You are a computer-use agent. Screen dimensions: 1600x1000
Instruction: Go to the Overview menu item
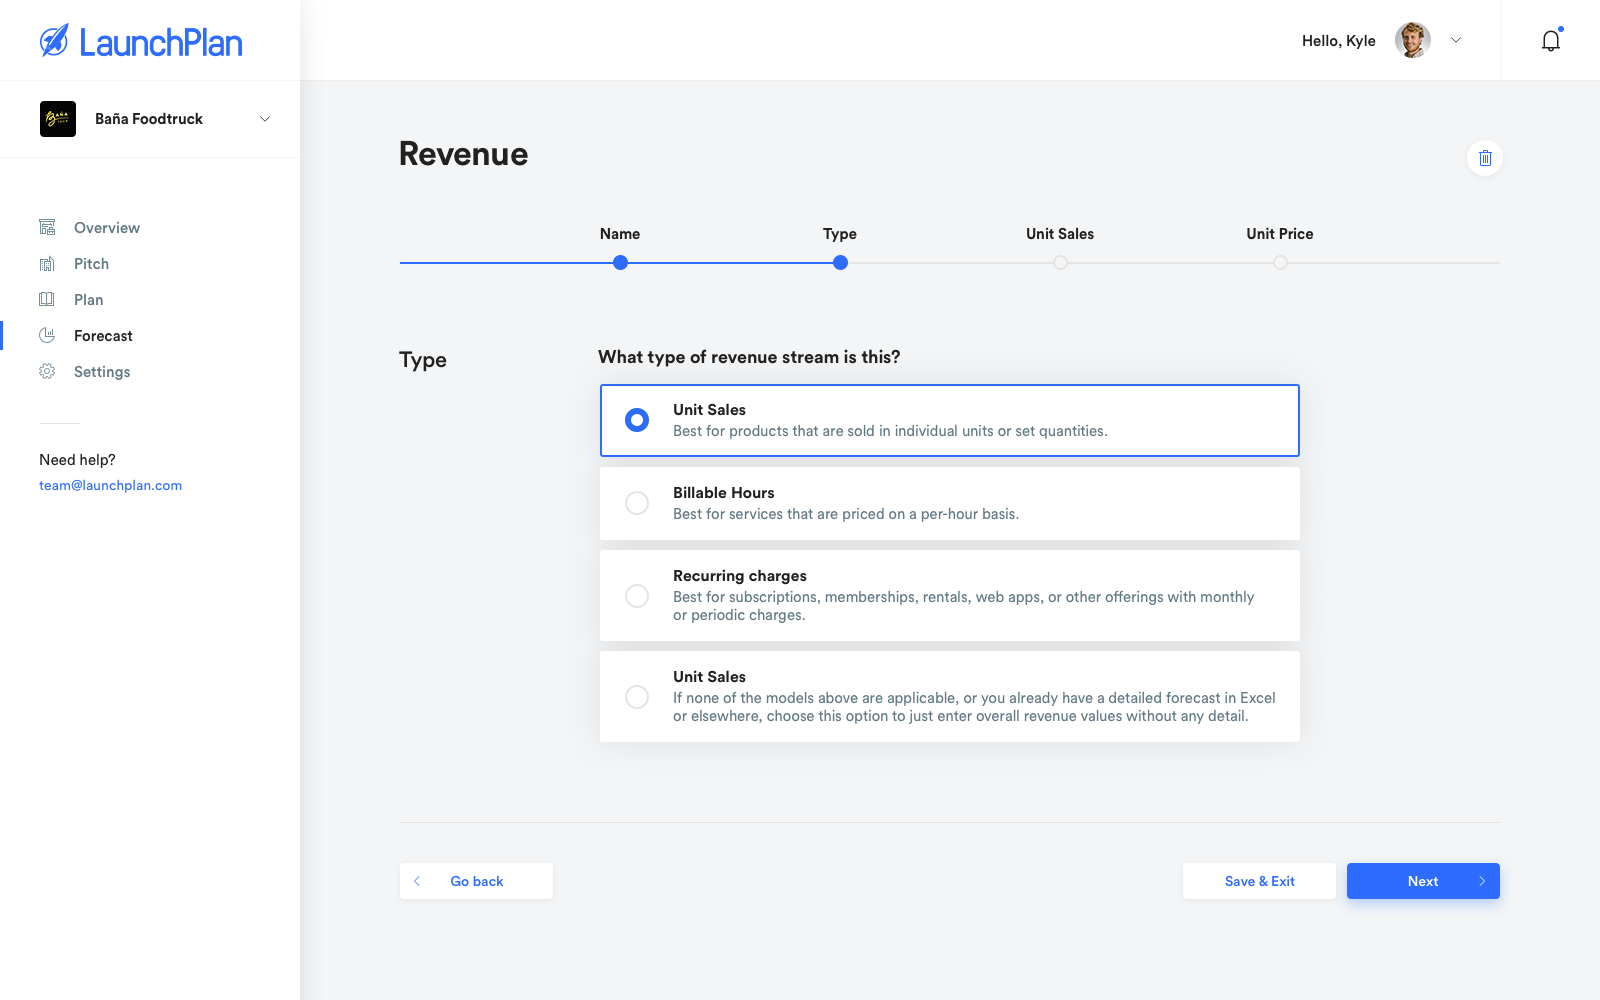click(107, 228)
